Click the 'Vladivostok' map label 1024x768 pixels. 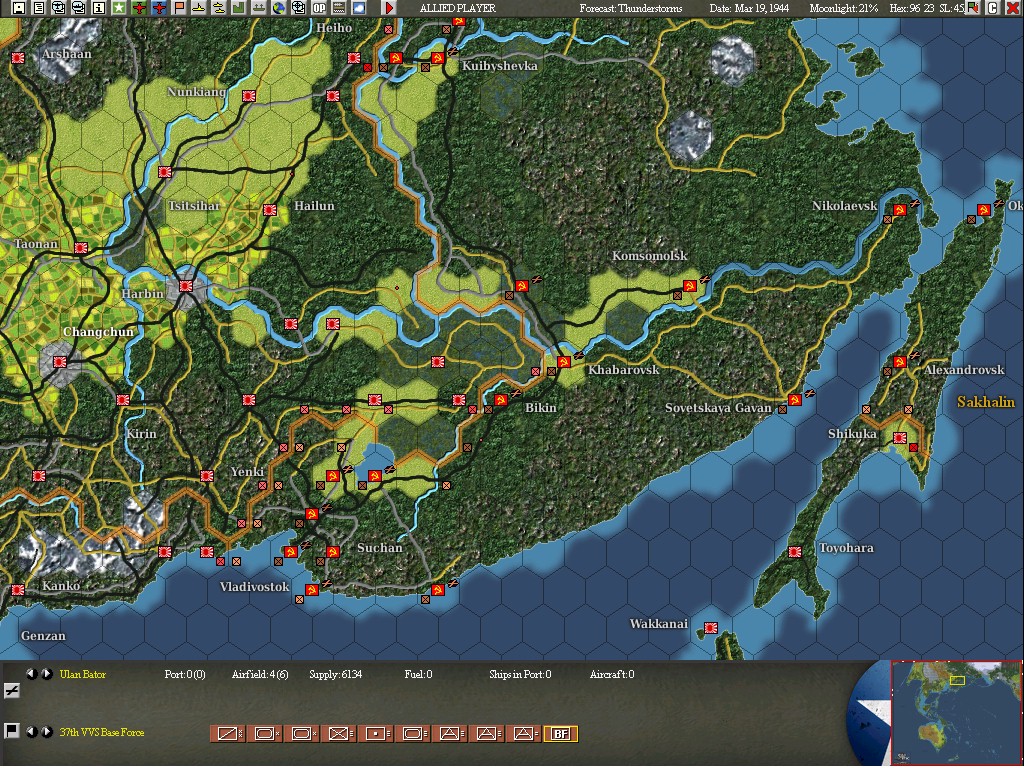[254, 586]
